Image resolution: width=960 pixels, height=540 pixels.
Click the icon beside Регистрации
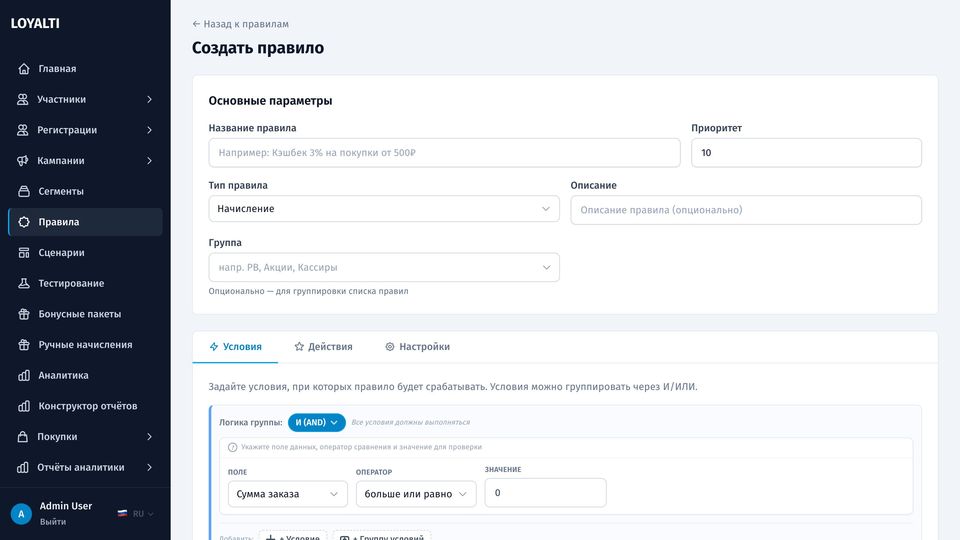click(23, 130)
